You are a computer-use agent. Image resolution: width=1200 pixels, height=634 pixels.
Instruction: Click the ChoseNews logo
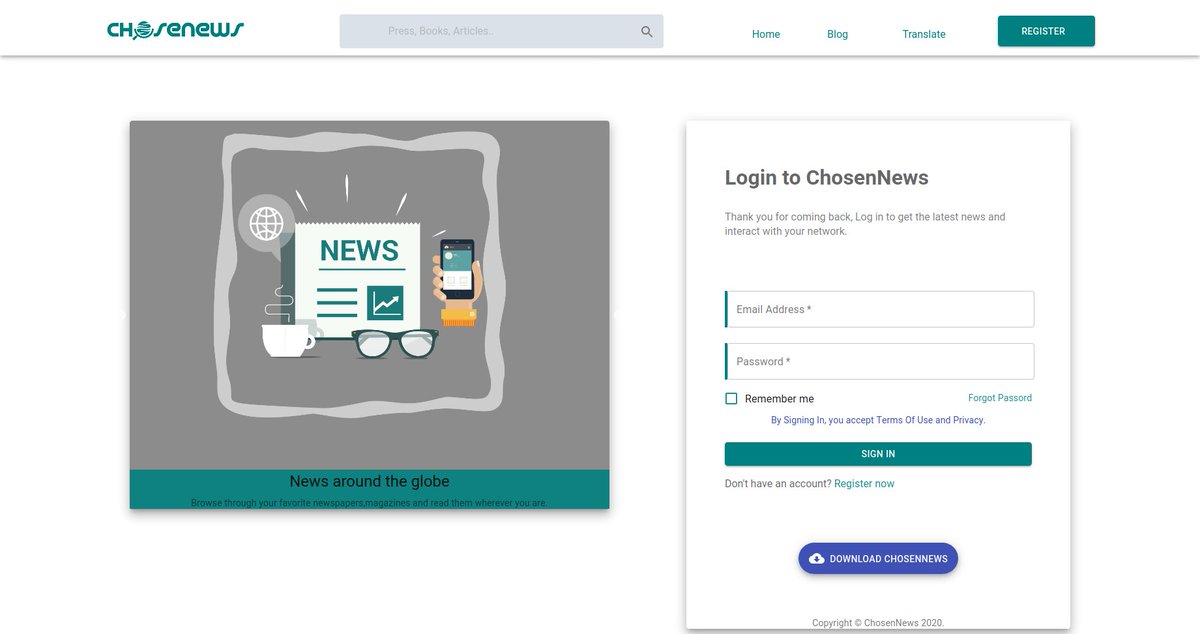[176, 30]
